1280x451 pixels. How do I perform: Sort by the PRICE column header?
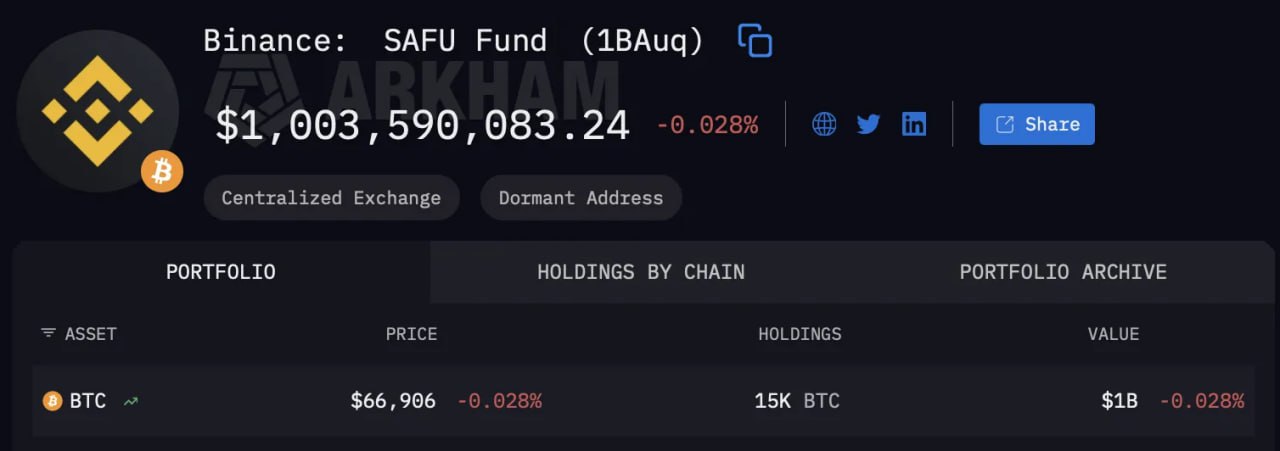tap(412, 334)
